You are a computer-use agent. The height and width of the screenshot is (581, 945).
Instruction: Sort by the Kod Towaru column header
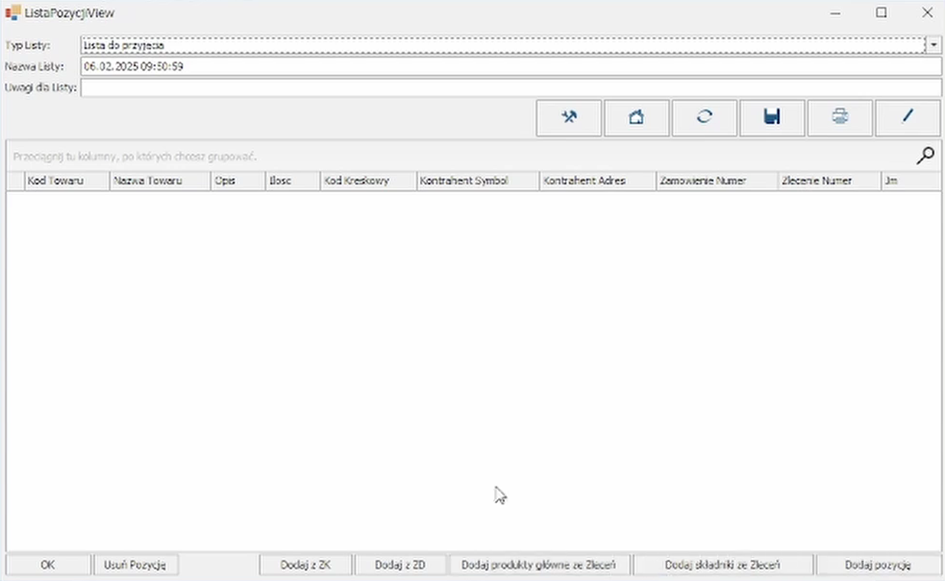[66, 181]
